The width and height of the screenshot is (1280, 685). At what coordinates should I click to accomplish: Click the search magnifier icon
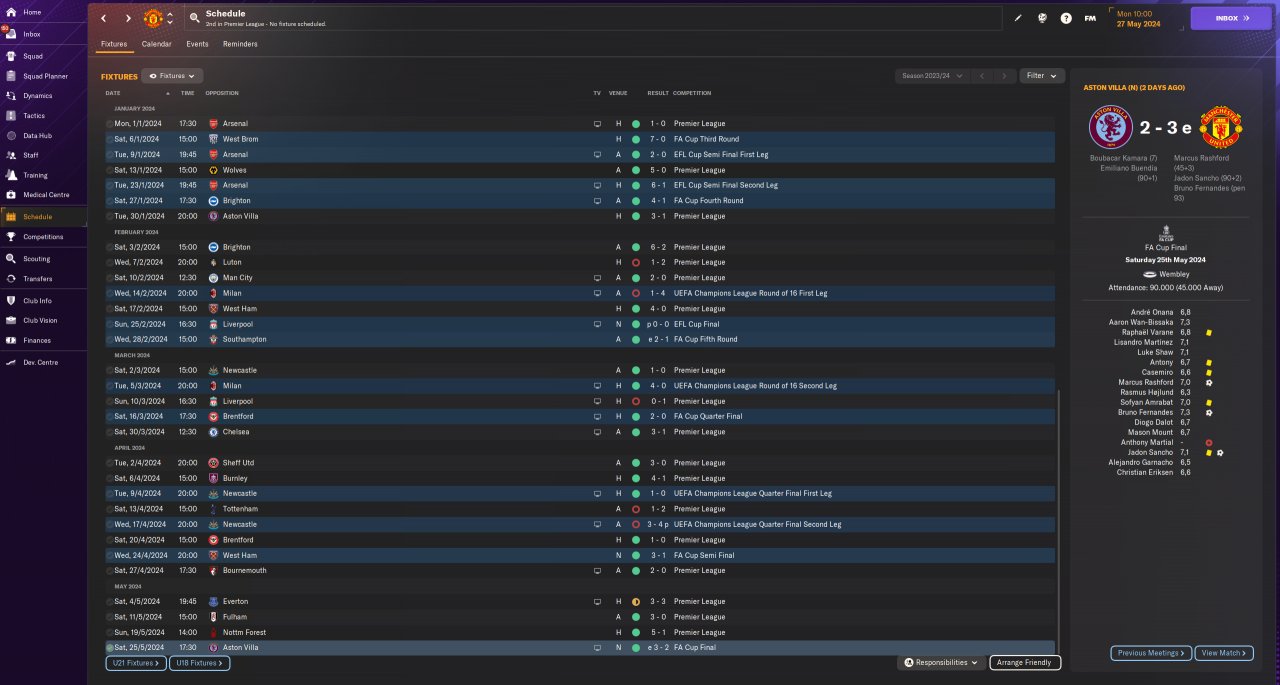point(193,18)
